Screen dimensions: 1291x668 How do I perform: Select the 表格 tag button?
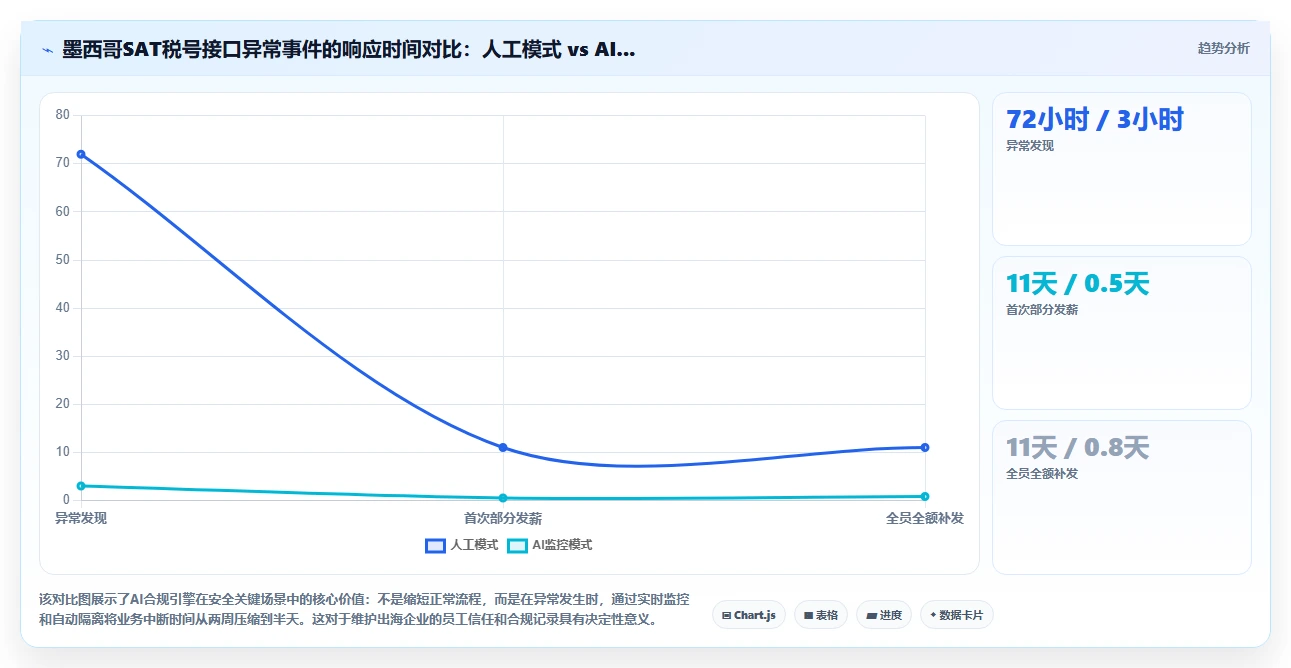pyautogui.click(x=821, y=615)
